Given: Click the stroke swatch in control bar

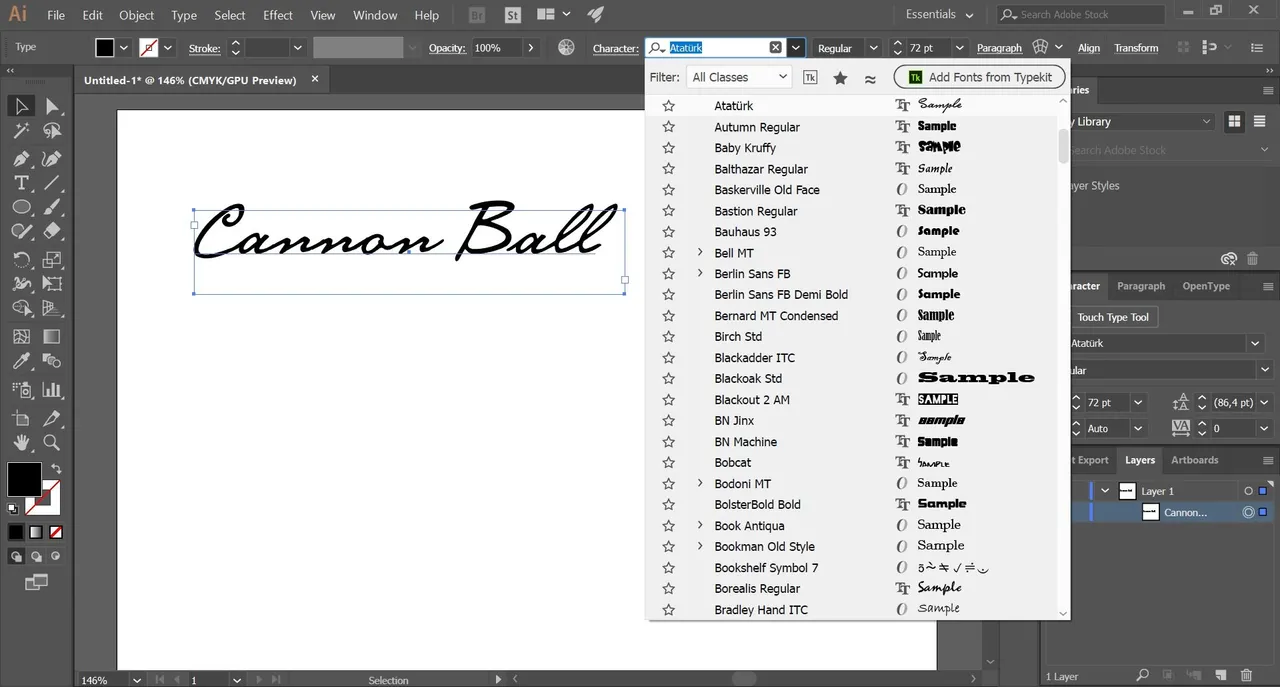Looking at the screenshot, I should pyautogui.click(x=148, y=47).
